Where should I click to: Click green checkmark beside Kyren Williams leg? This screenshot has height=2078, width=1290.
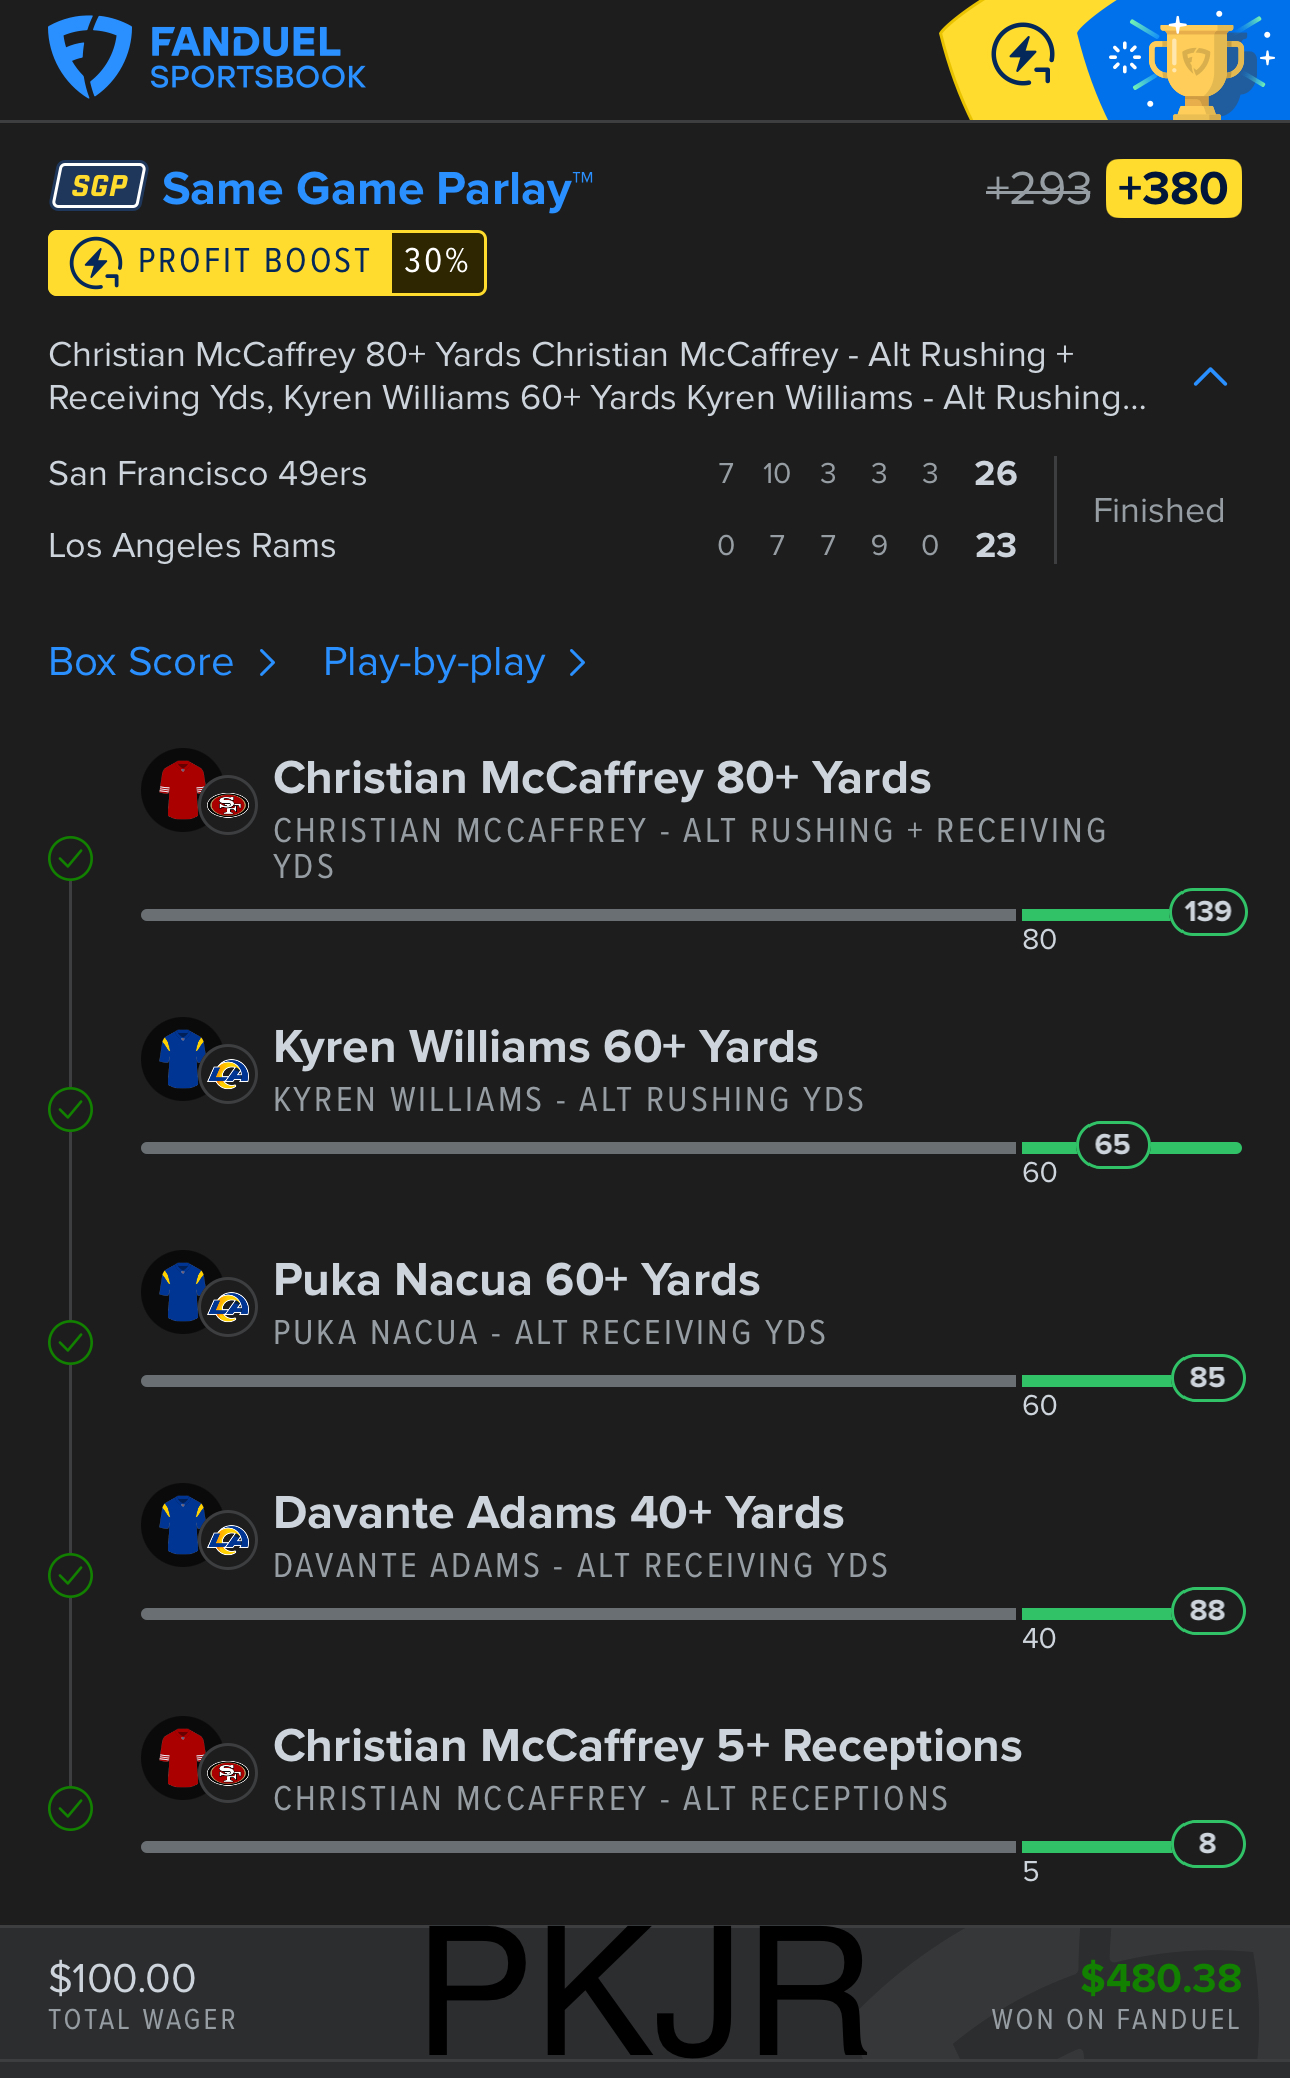pos(71,1109)
